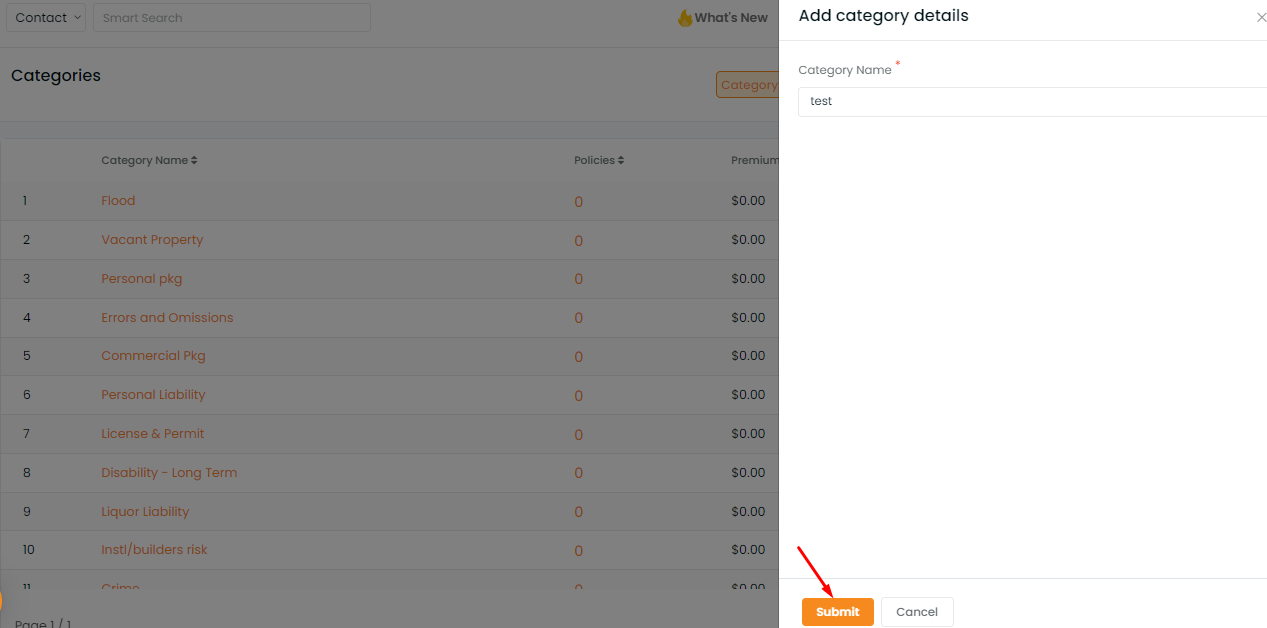1267x628 pixels.
Task: Open the License & Permit category
Action: (152, 434)
